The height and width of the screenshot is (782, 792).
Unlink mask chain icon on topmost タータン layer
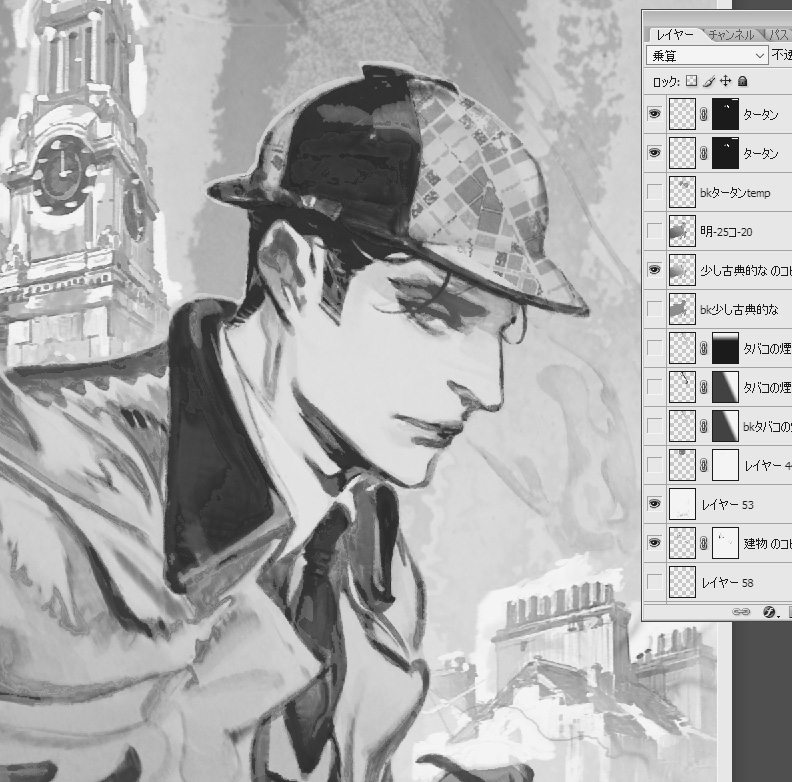tap(704, 114)
